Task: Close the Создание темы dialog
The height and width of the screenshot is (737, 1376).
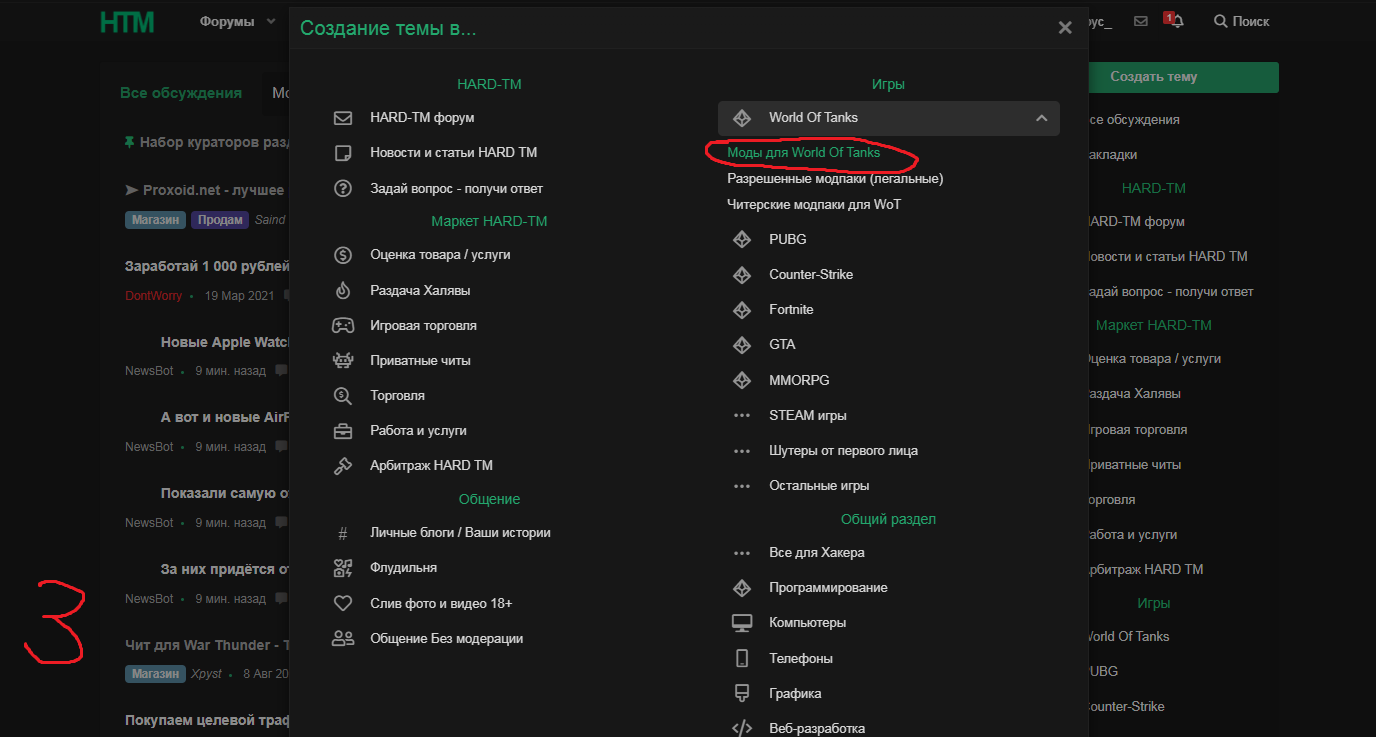Action: [1065, 28]
